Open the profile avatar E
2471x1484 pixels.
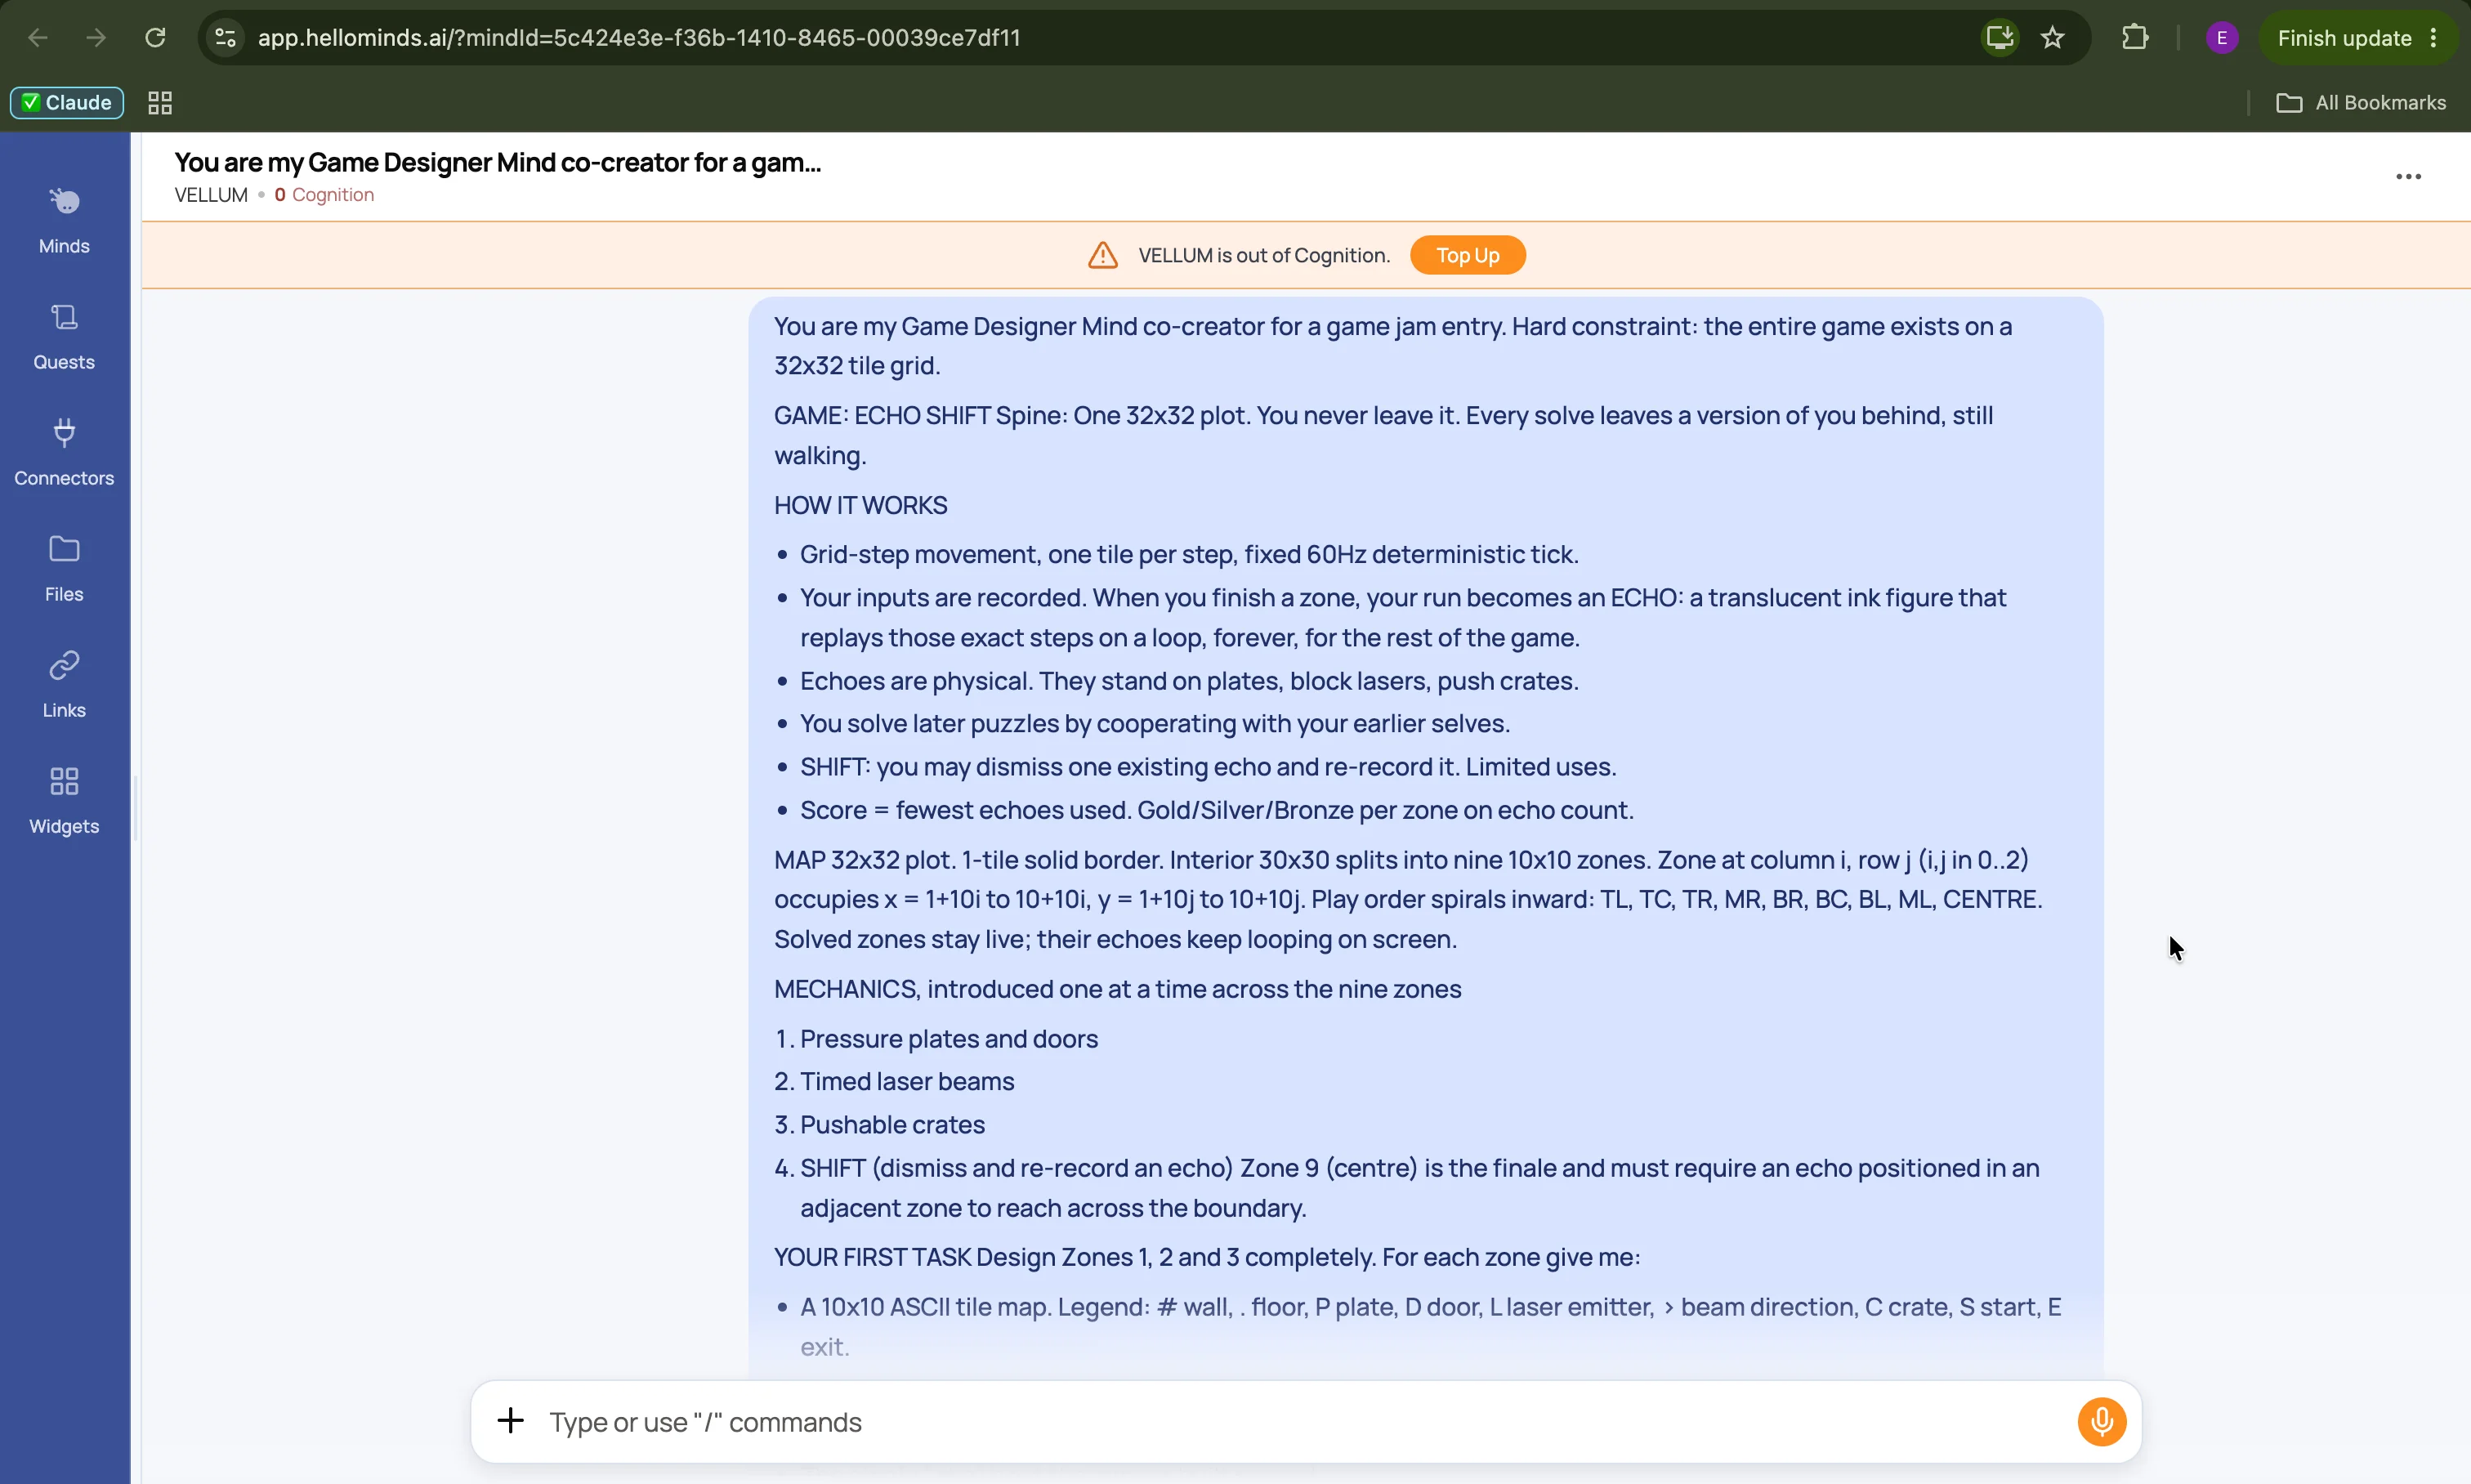tap(2221, 38)
